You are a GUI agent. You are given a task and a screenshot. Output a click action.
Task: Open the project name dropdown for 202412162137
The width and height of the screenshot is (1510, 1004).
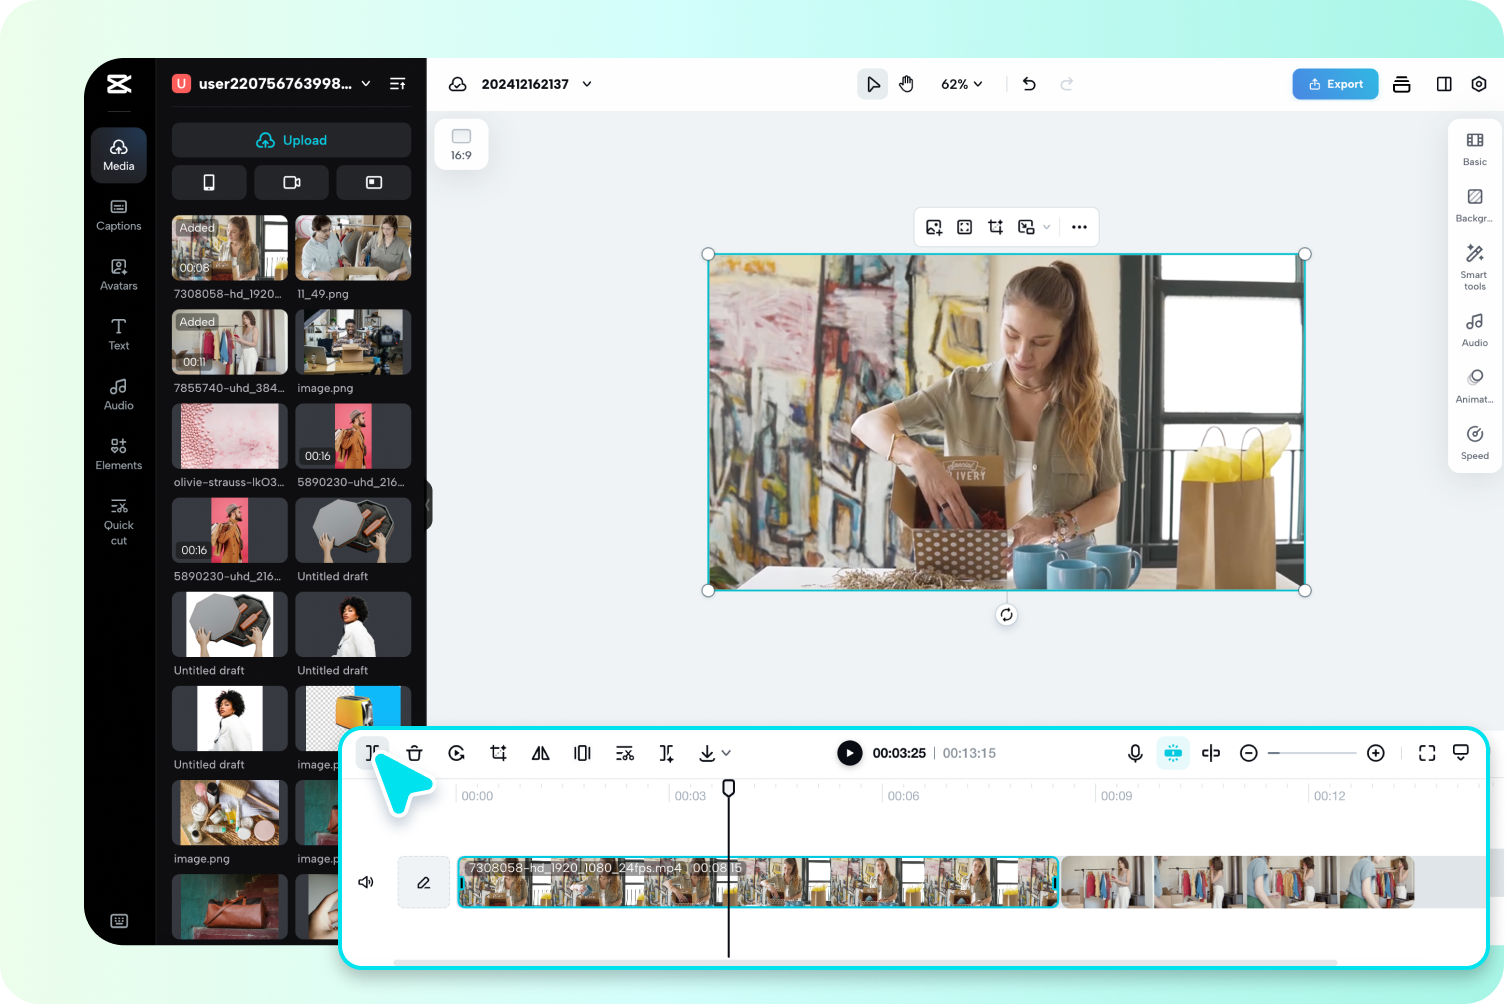tap(588, 84)
